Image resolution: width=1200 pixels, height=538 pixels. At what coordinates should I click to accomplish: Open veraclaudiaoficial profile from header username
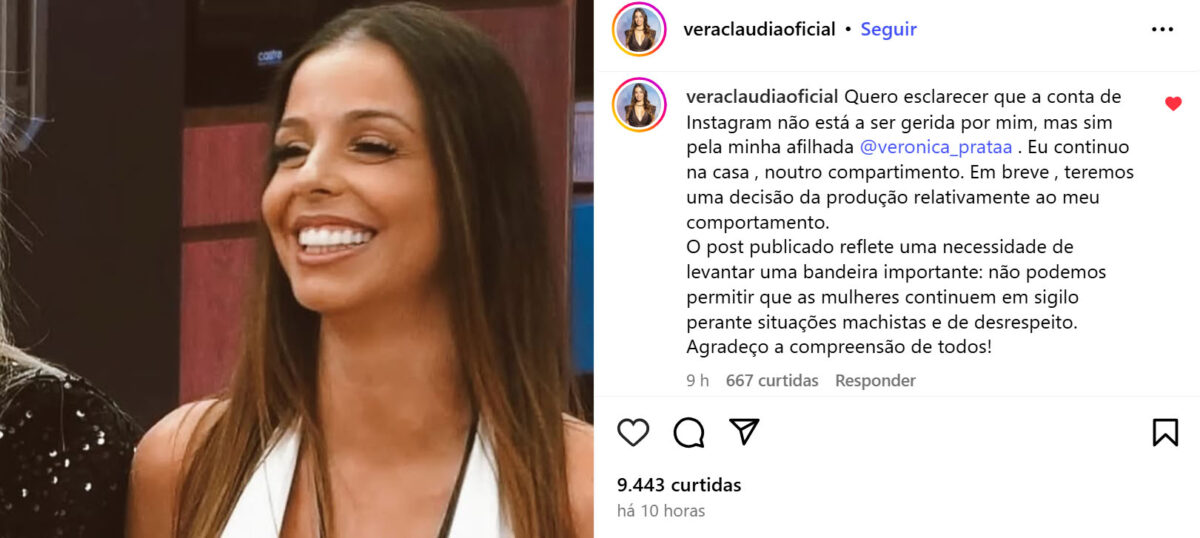click(759, 29)
